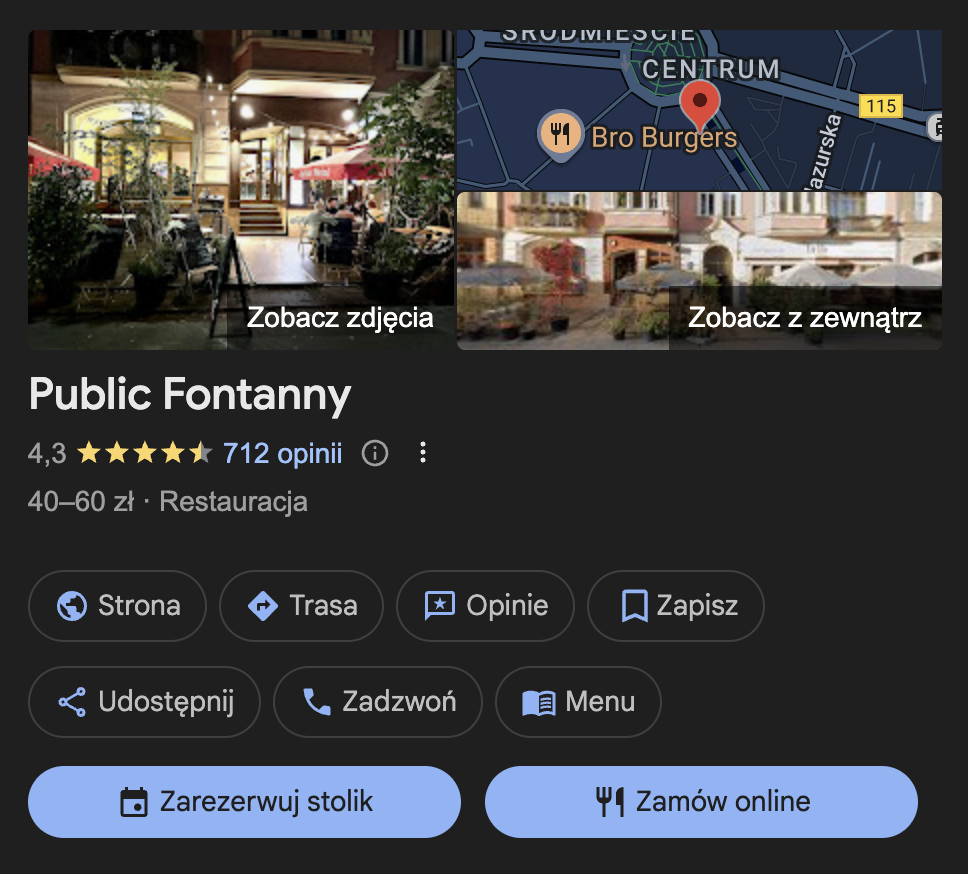Get directions with the Trasa button

pyautogui.click(x=301, y=606)
